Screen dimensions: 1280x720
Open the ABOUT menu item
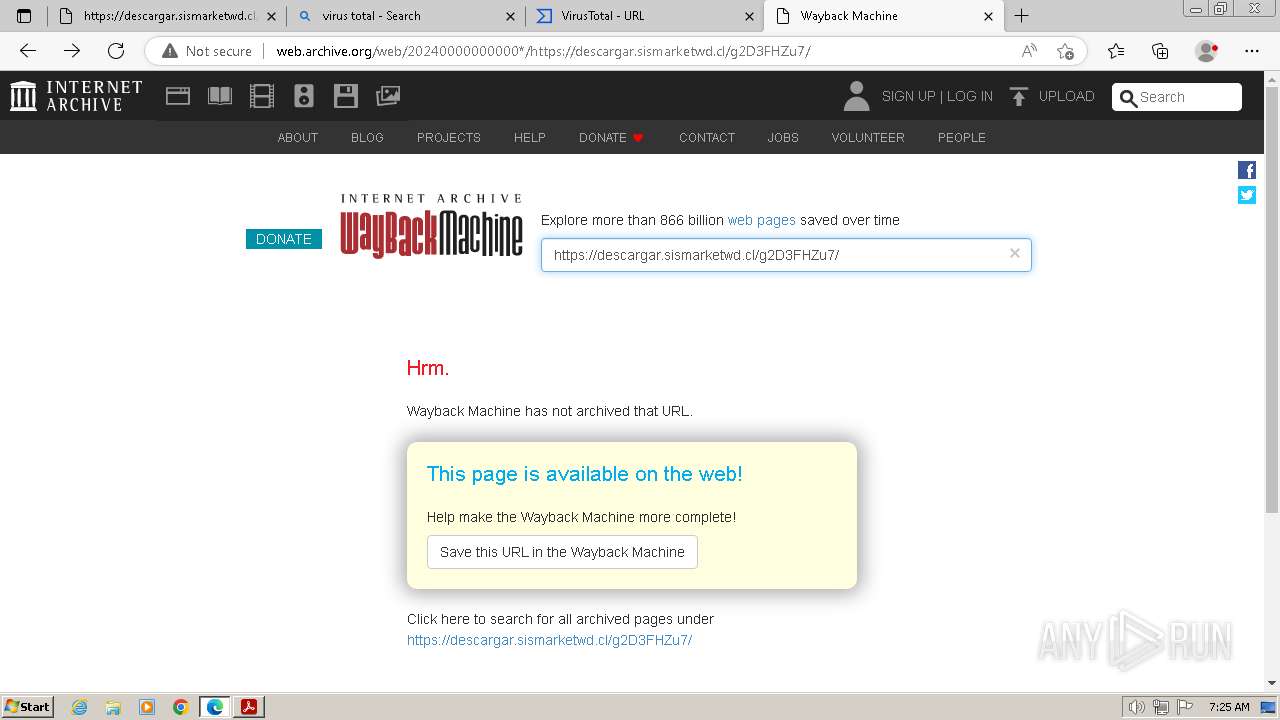coord(298,138)
